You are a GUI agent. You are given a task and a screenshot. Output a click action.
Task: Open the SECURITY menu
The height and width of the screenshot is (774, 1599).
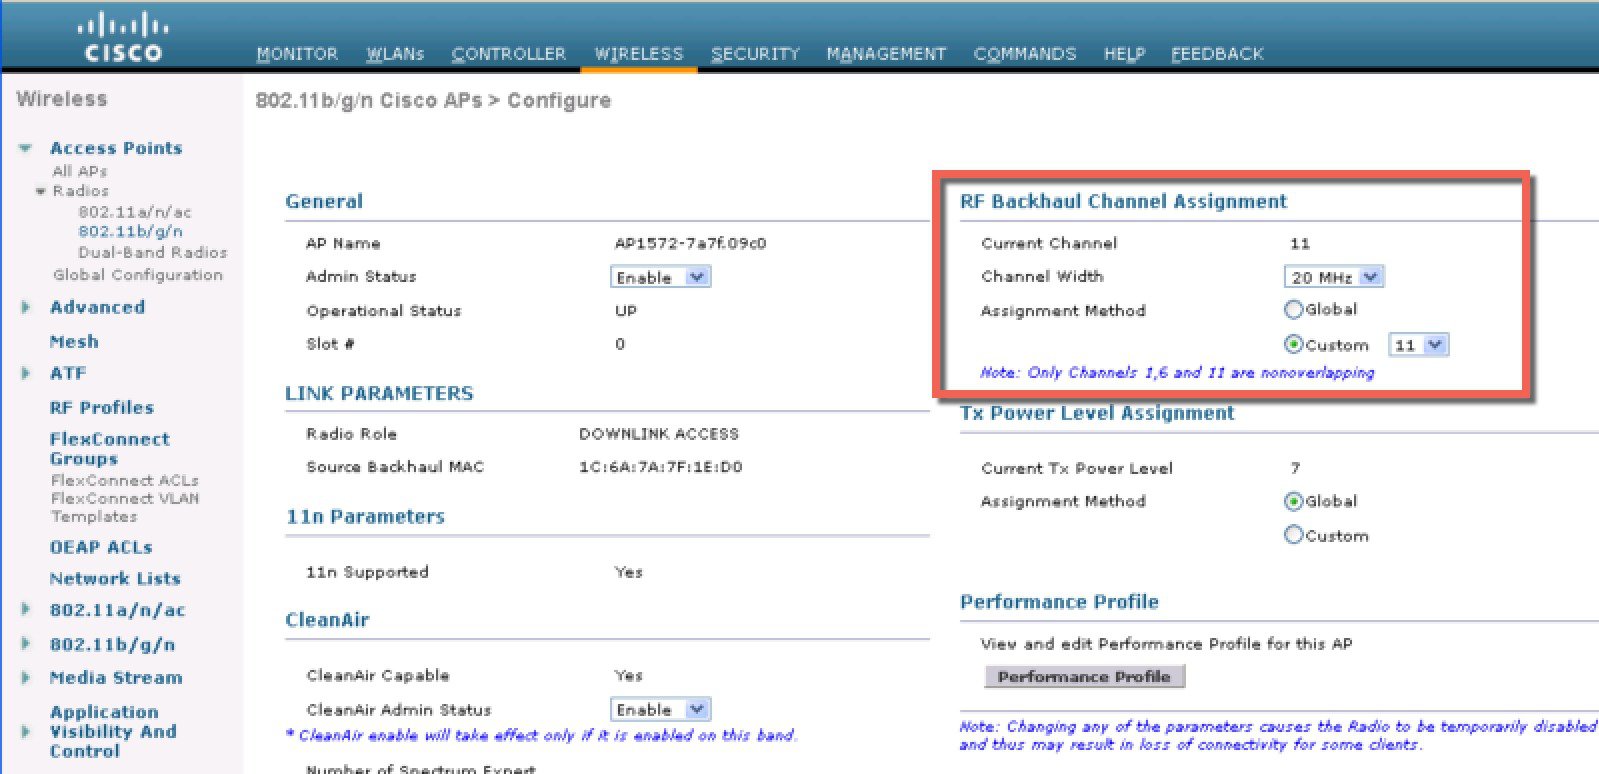pos(755,54)
